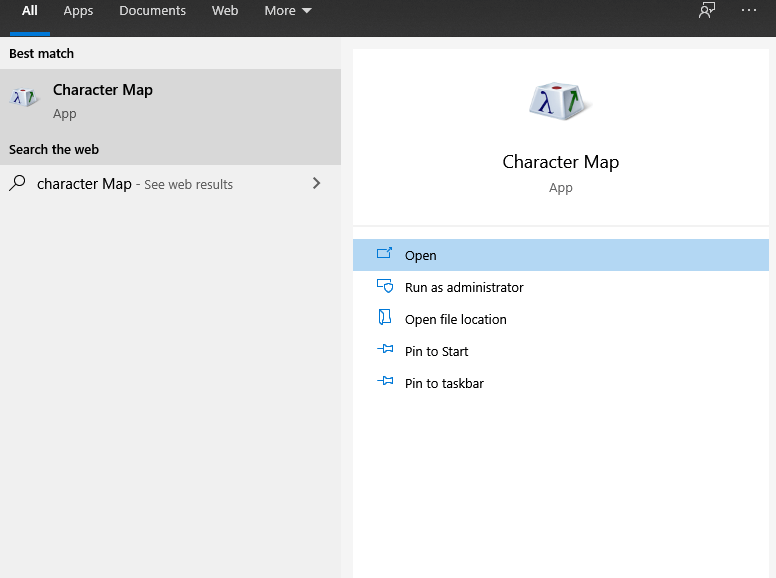
Task: Open the three-dot options menu
Action: click(749, 11)
